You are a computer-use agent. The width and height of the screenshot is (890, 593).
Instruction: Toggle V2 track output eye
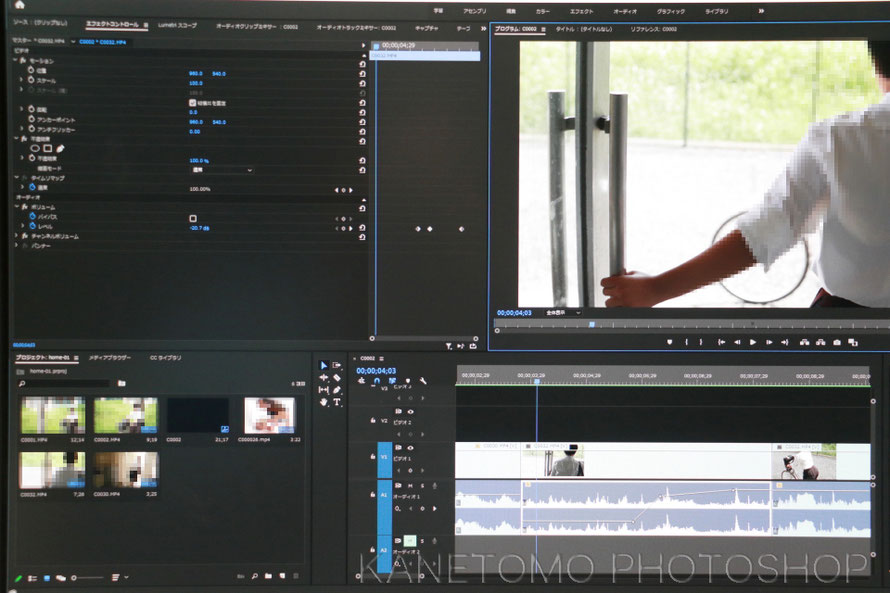[410, 411]
